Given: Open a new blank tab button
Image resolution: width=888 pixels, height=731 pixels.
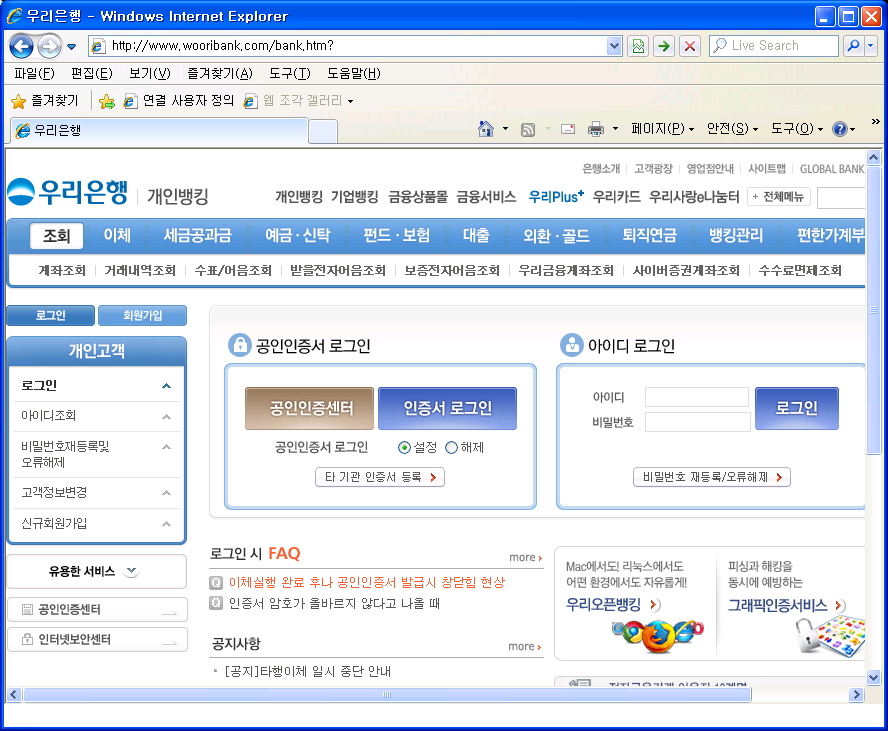Looking at the screenshot, I should tap(323, 131).
